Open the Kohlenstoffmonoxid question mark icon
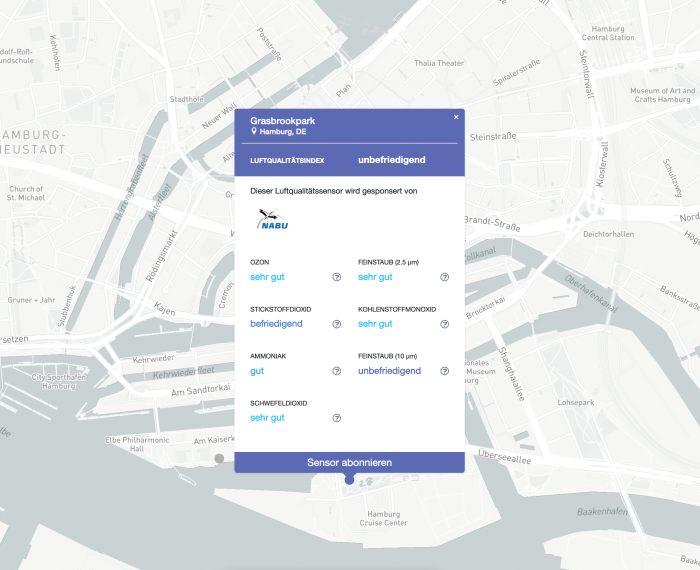700x570 pixels. pos(445,324)
